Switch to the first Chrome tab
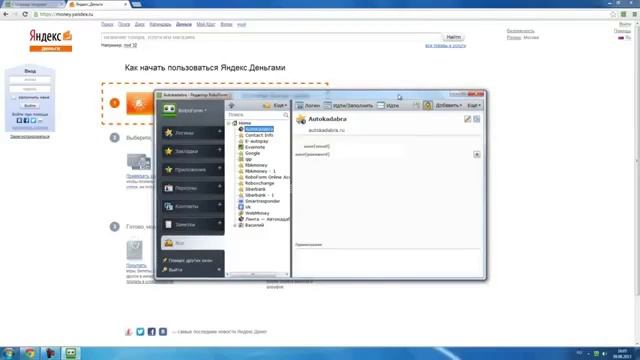 click(33, 4)
